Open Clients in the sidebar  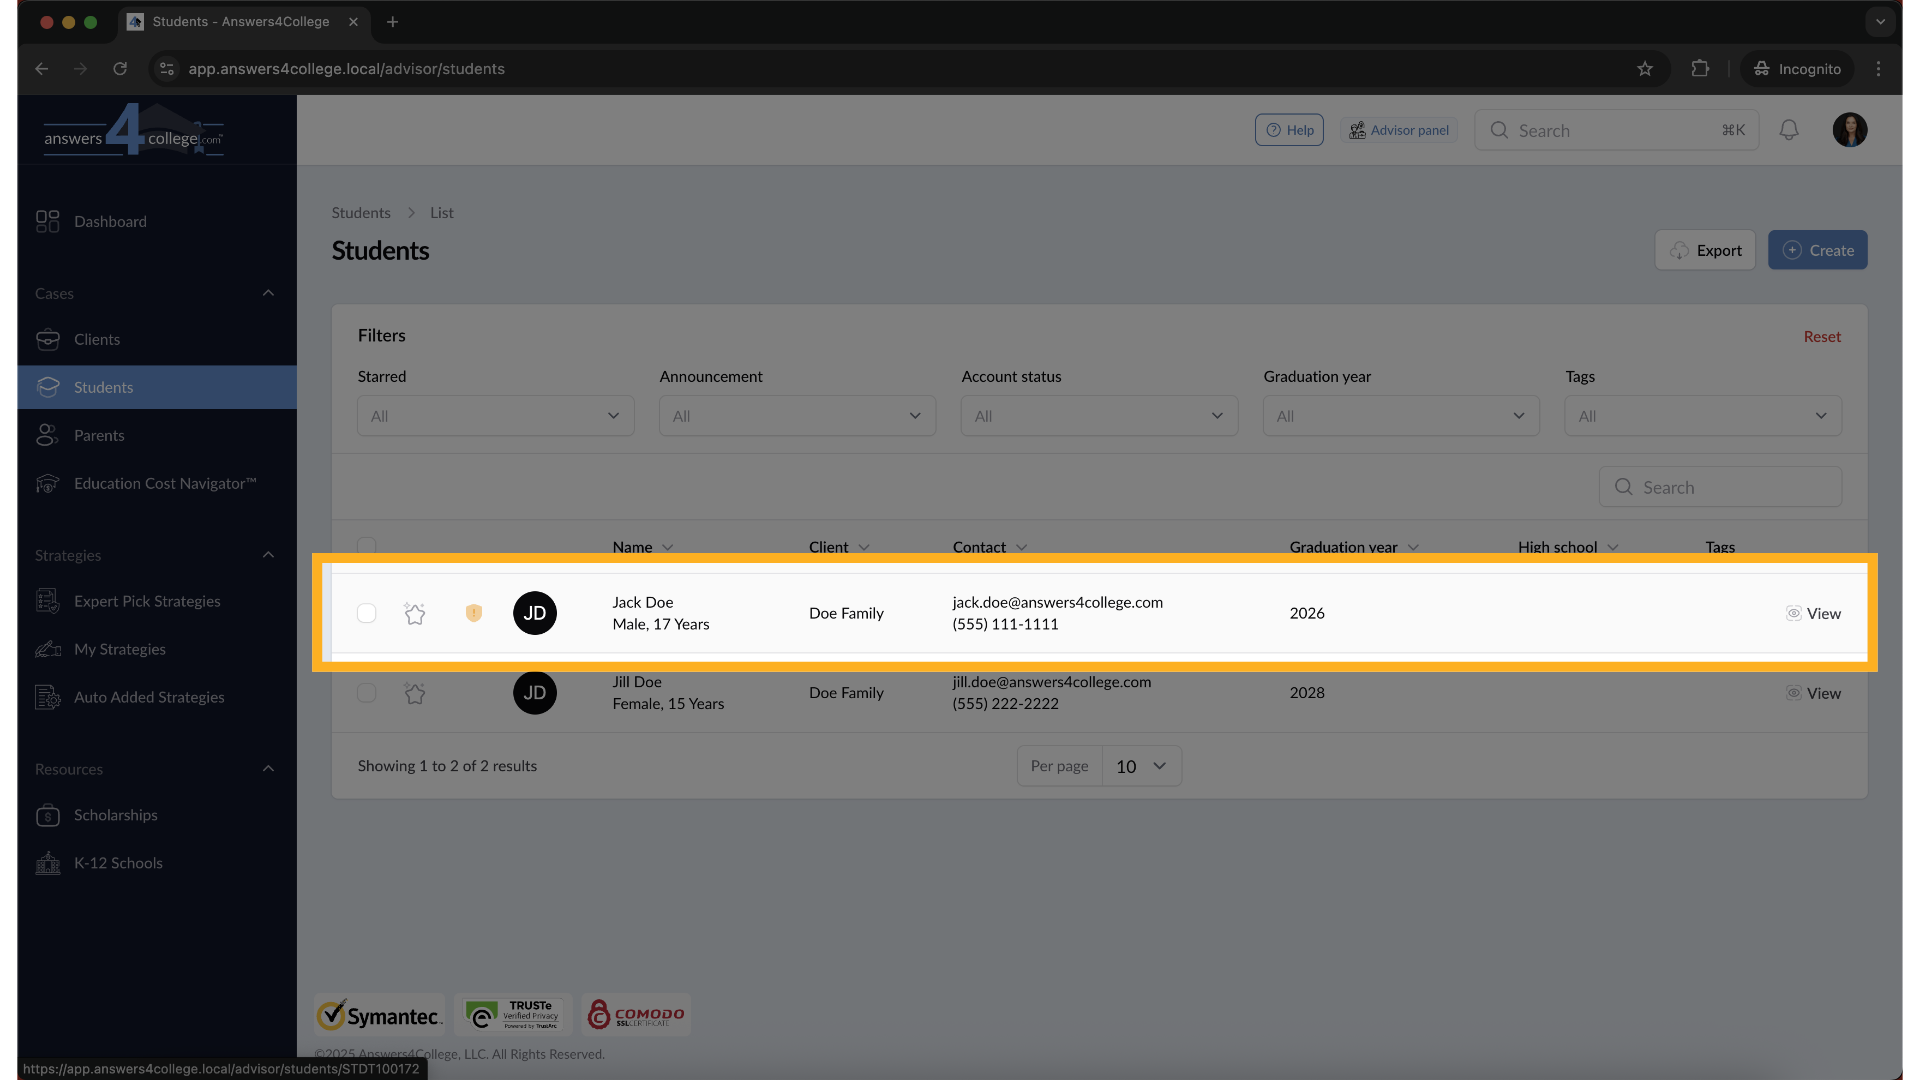coord(97,340)
